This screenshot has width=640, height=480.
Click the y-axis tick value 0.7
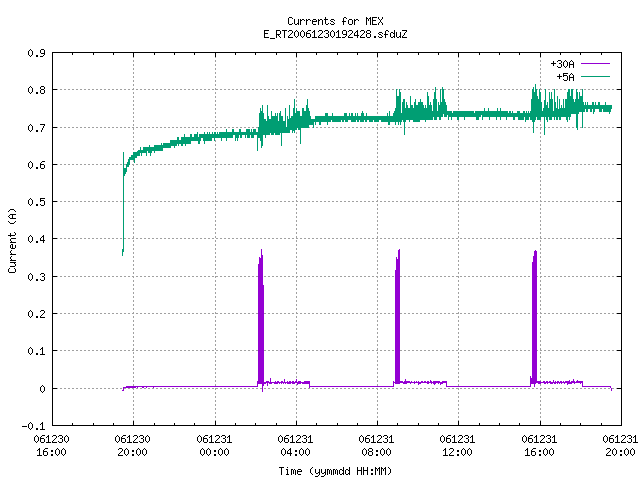click(36, 128)
